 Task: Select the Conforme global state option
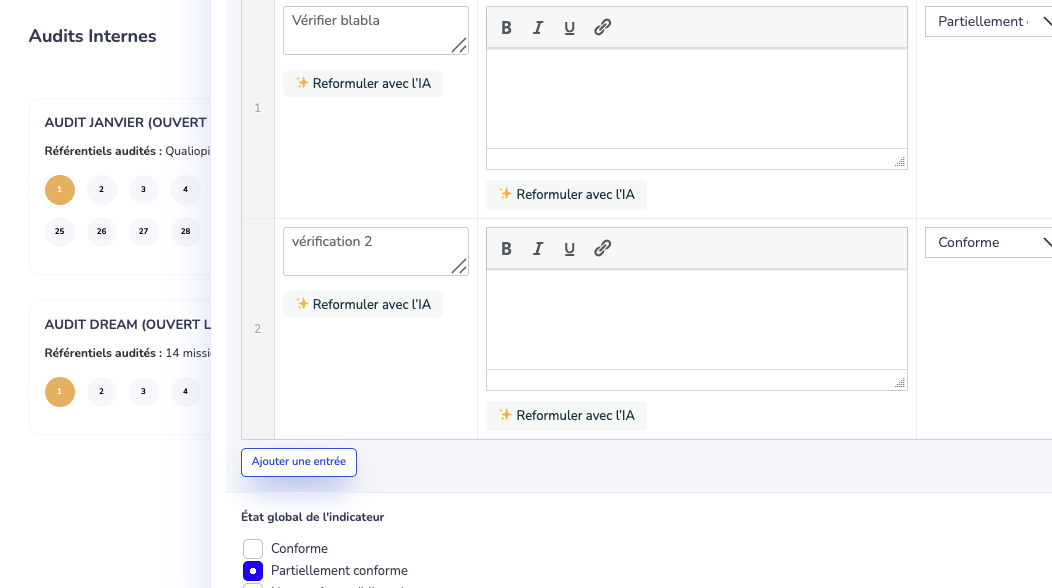pyautogui.click(x=253, y=549)
